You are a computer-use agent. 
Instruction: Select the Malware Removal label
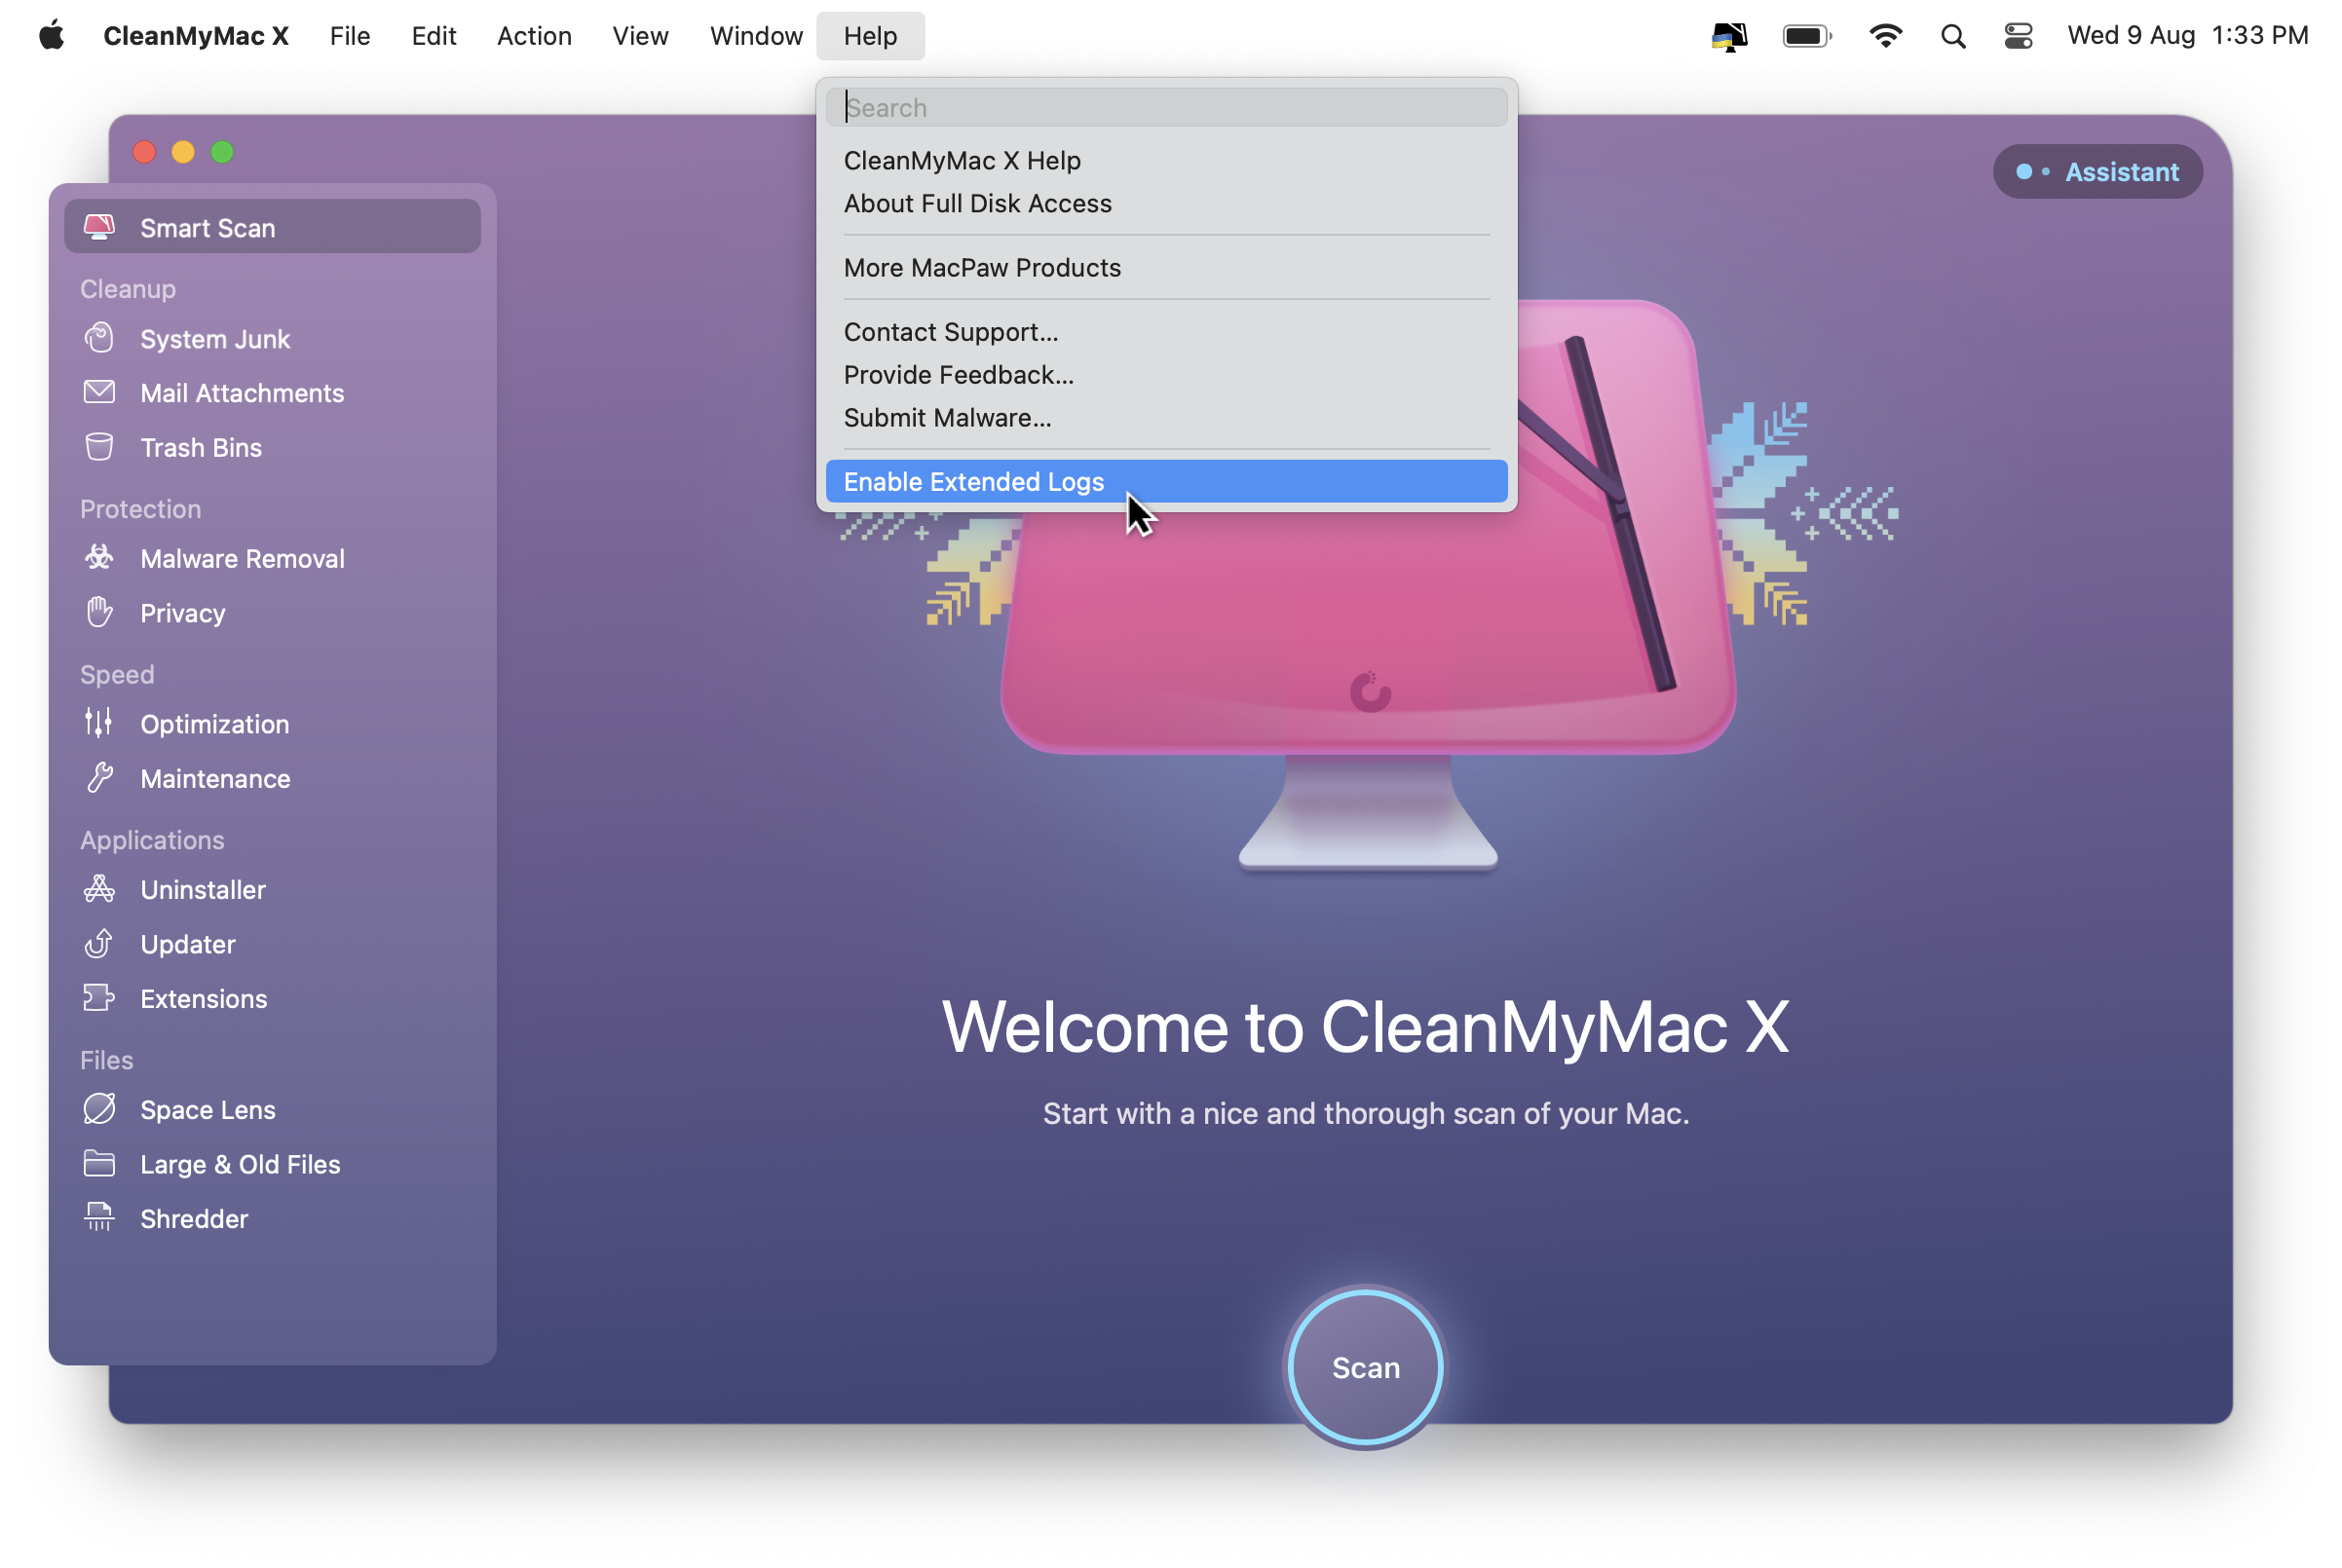(x=242, y=558)
